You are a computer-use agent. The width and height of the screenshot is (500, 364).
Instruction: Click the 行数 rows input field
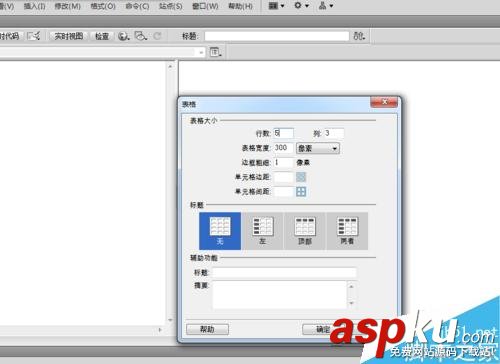click(283, 133)
